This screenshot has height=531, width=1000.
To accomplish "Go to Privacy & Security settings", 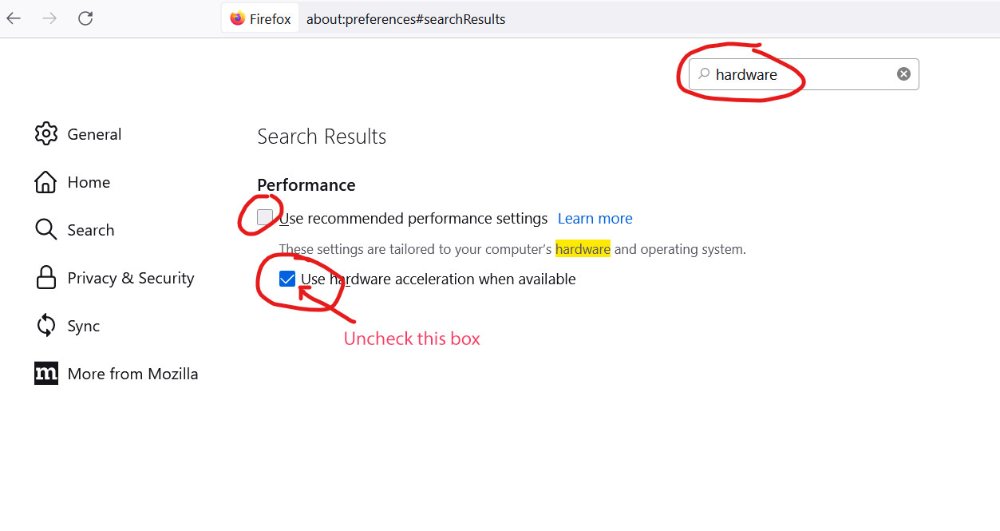I will (130, 278).
